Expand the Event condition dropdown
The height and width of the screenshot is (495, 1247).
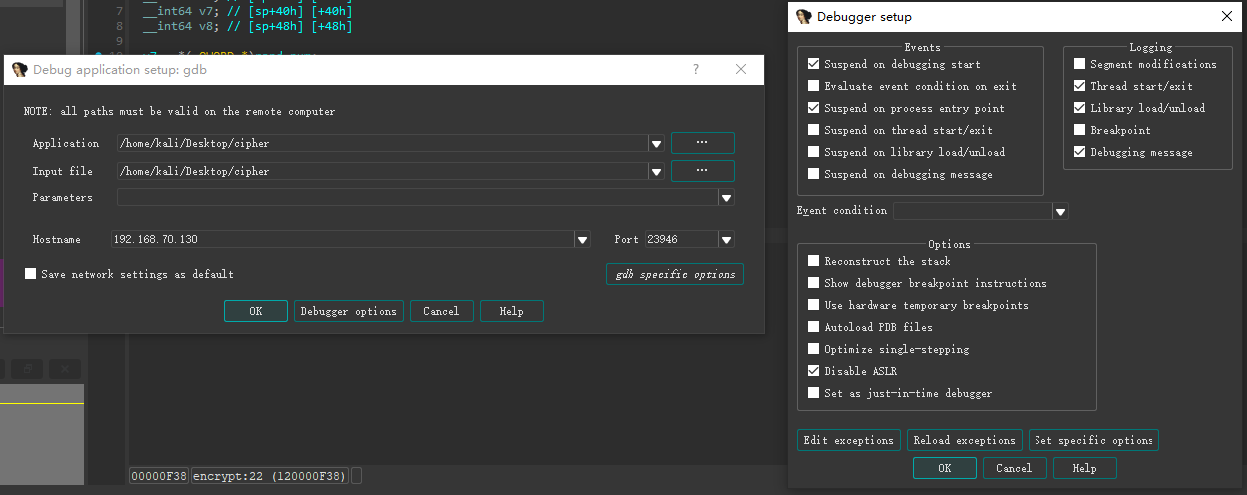point(1061,211)
